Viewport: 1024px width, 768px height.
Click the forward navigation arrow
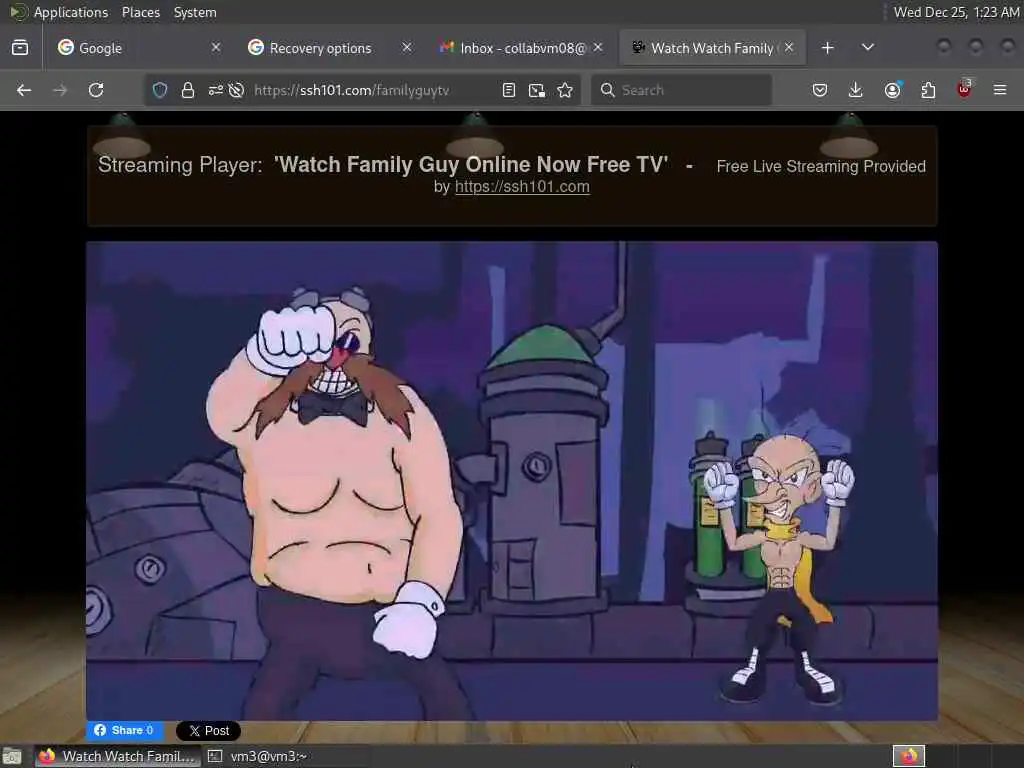click(60, 90)
